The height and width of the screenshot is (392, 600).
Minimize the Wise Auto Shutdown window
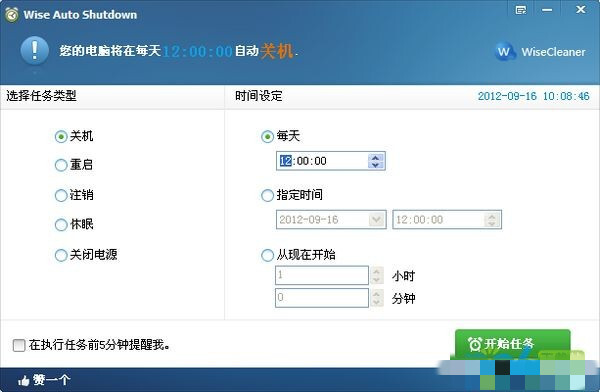pos(547,10)
